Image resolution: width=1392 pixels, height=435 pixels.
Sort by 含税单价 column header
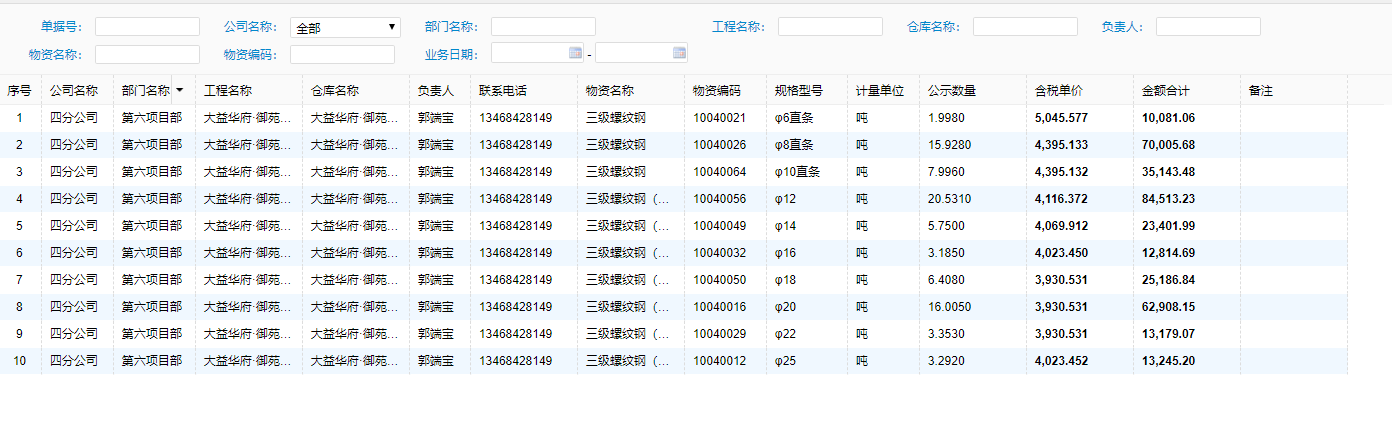(x=1080, y=91)
